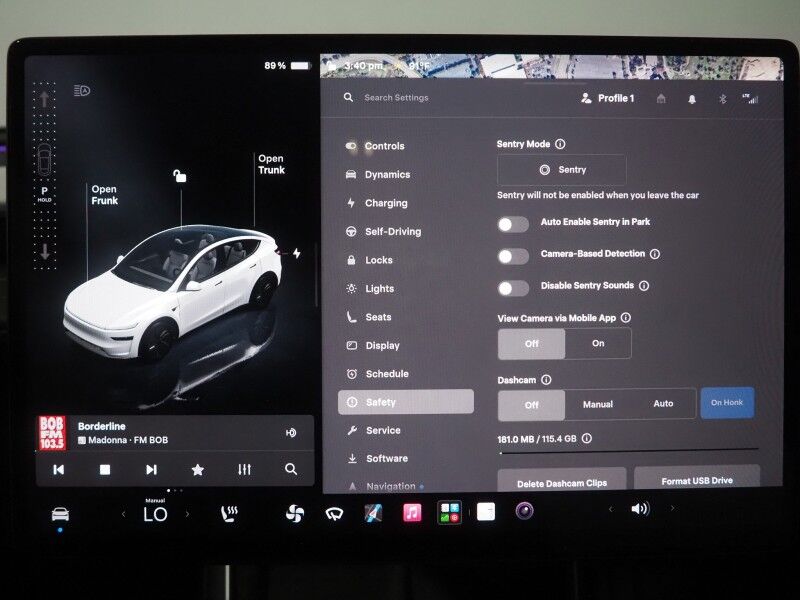The image size is (800, 600).
Task: Open the white notes/calendar app icon
Action: click(486, 511)
